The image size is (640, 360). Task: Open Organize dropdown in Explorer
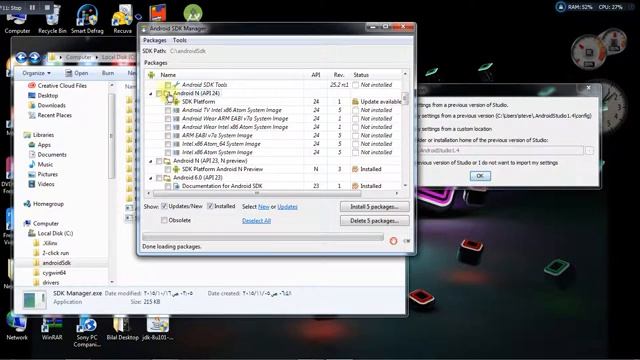[x=36, y=73]
